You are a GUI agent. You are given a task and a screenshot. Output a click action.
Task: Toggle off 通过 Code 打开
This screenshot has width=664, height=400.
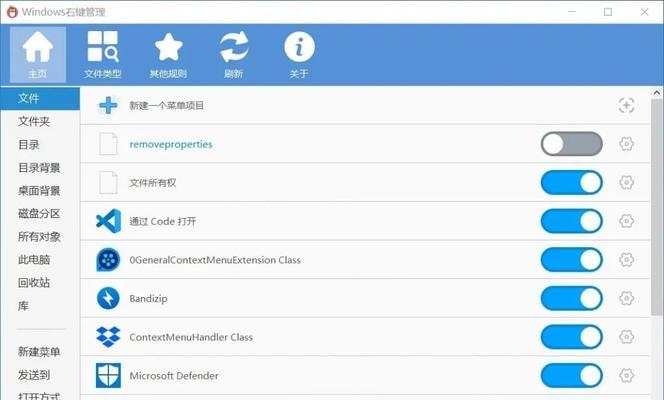(572, 221)
